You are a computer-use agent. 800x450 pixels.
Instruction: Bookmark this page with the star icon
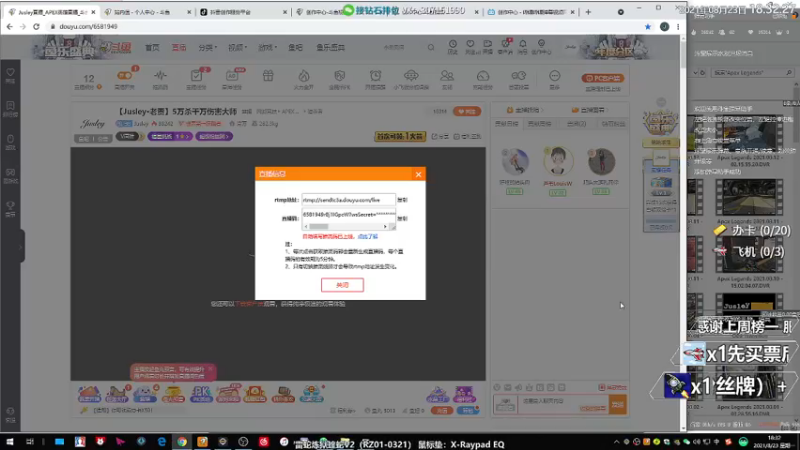(648, 27)
